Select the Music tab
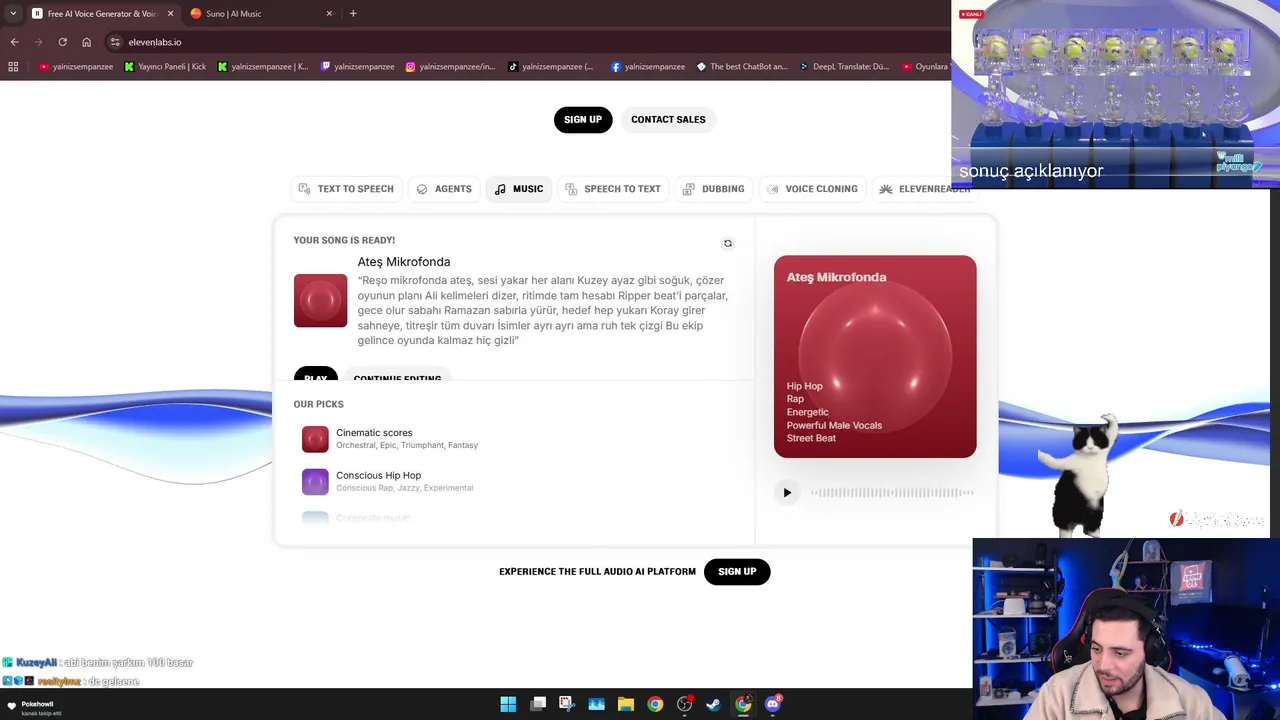This screenshot has width=1280, height=720. 519,189
